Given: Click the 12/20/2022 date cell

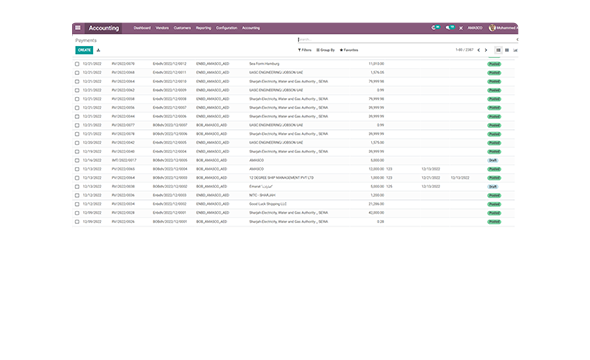Looking at the screenshot, I should coord(92,143).
